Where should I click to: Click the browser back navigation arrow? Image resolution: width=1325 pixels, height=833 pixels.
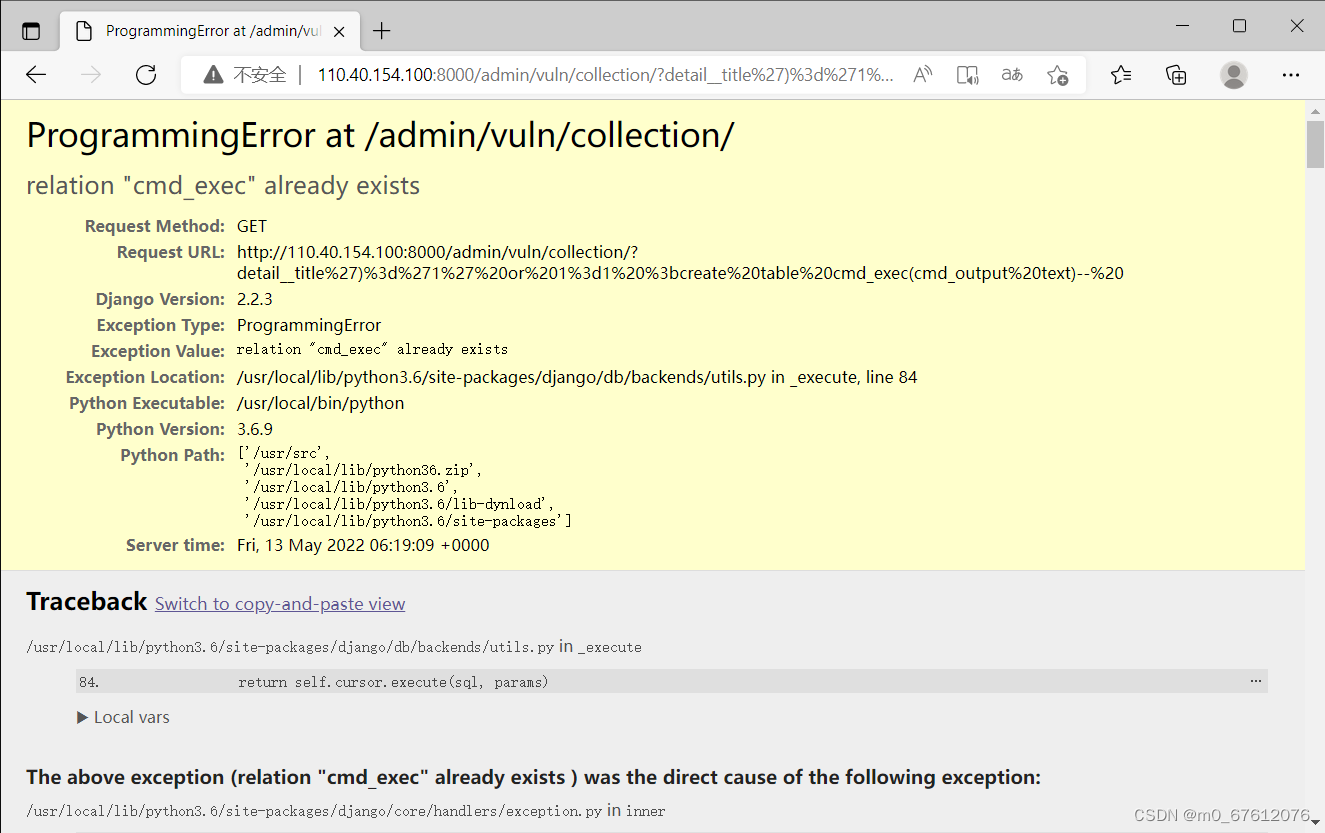tap(36, 74)
